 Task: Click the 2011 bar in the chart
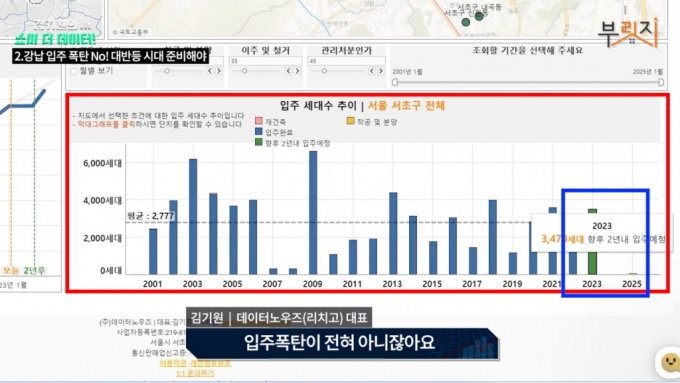[x=353, y=257]
